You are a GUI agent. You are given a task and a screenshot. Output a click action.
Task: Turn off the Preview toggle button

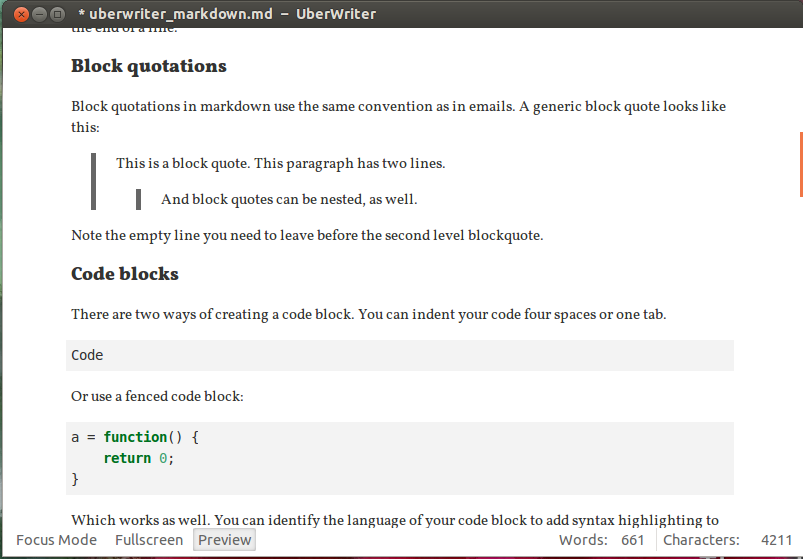point(224,540)
